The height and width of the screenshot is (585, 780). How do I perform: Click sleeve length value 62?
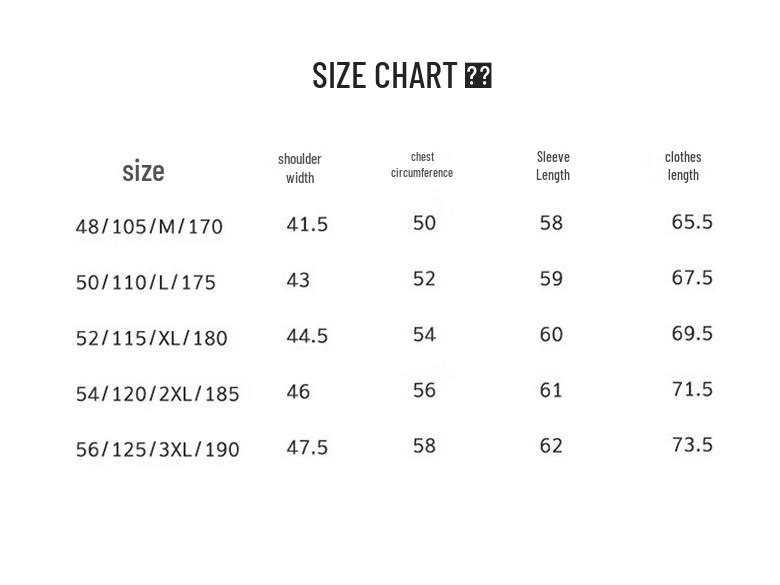click(x=551, y=446)
